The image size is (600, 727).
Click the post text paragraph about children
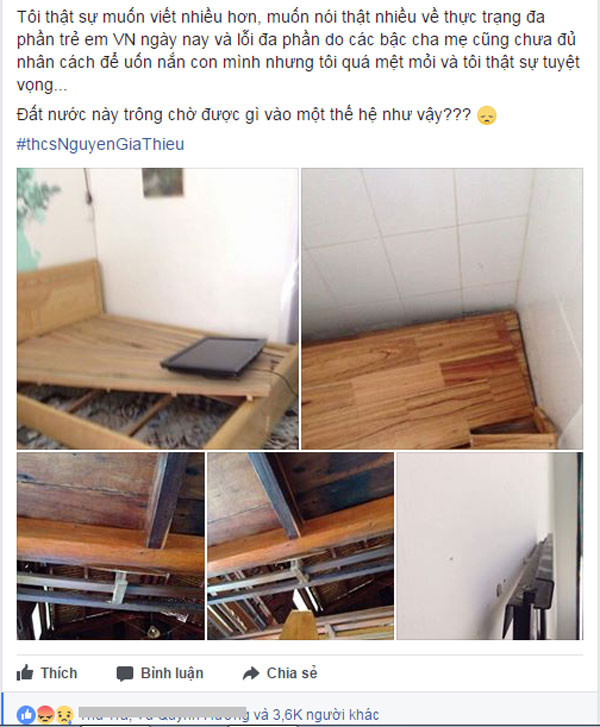[298, 51]
